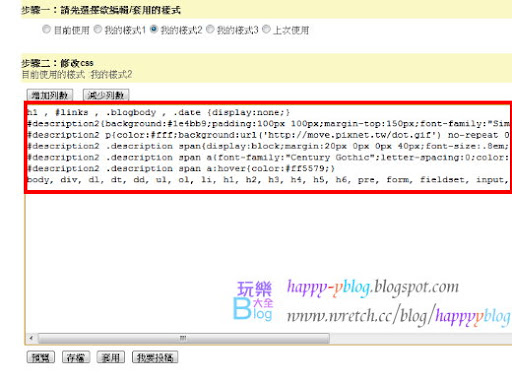The image size is (512, 383).
Task: Click the scrollbar left arrow in CSS editor
Action: click(31, 338)
